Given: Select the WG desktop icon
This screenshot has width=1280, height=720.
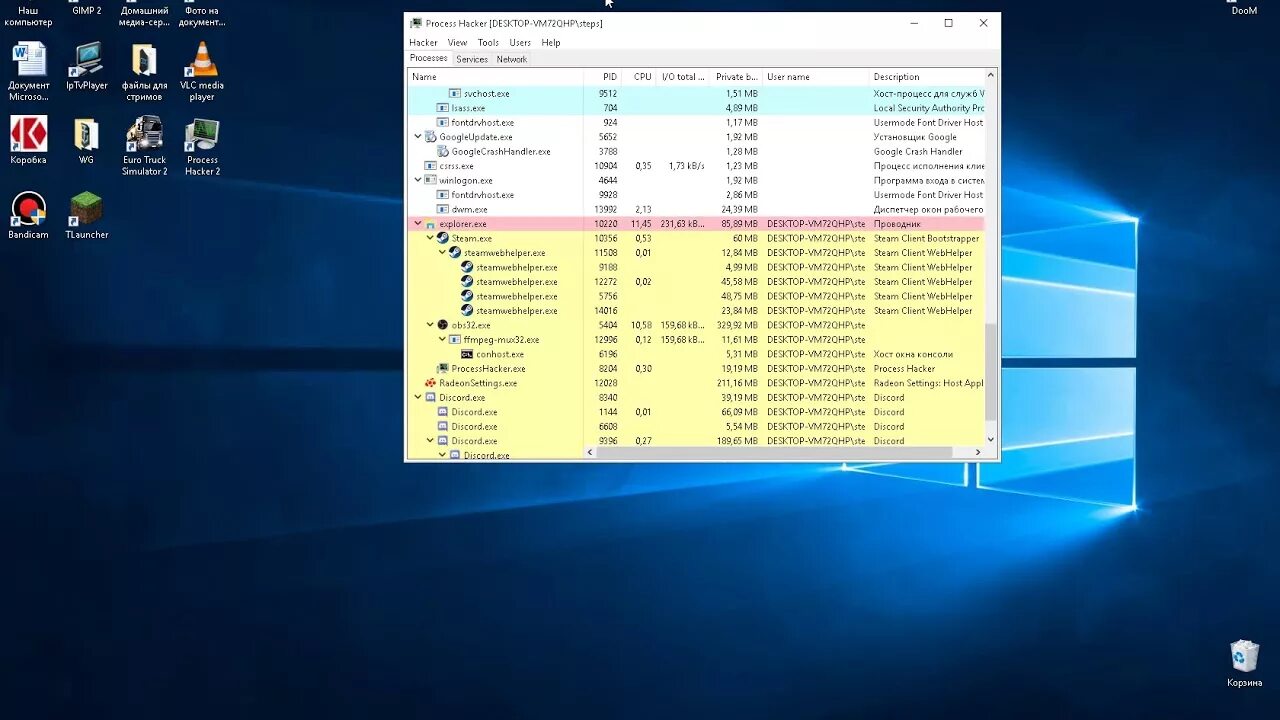Looking at the screenshot, I should click(86, 141).
